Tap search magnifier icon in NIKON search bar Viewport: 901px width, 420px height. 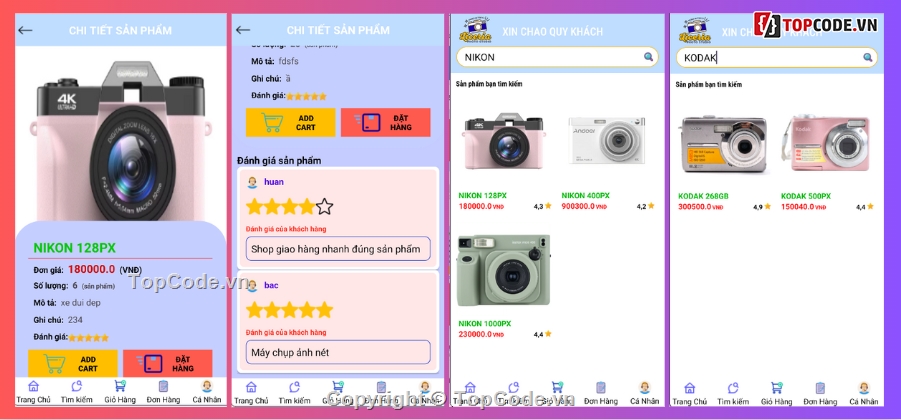coord(648,57)
